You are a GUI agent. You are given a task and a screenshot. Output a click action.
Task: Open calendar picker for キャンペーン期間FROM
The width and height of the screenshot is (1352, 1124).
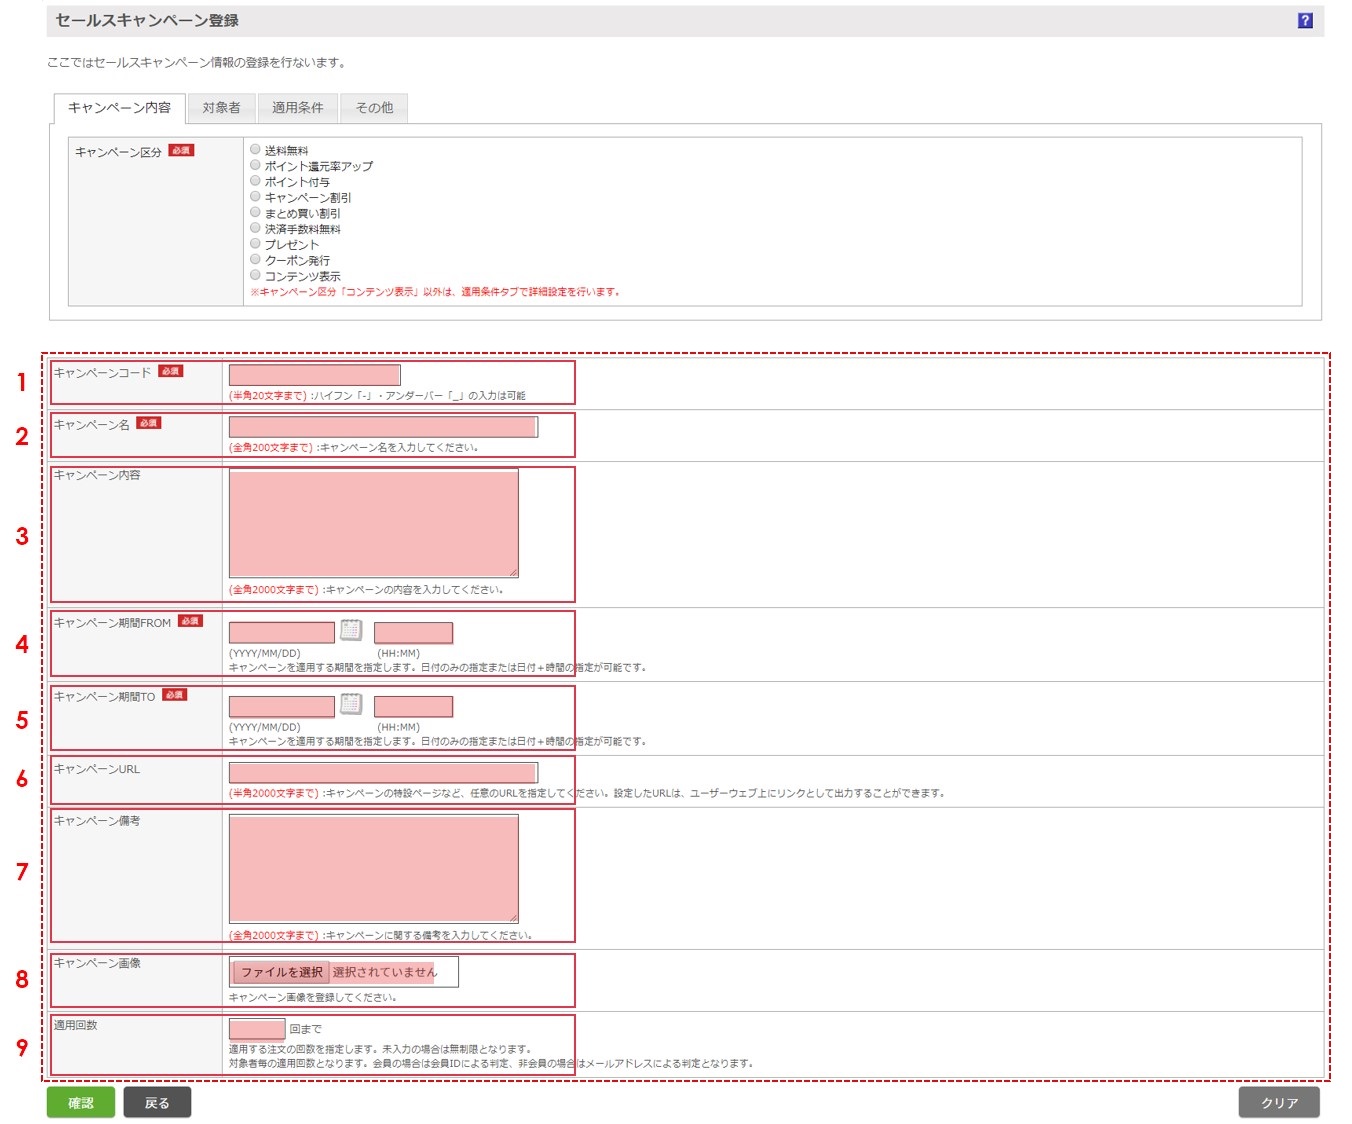351,630
